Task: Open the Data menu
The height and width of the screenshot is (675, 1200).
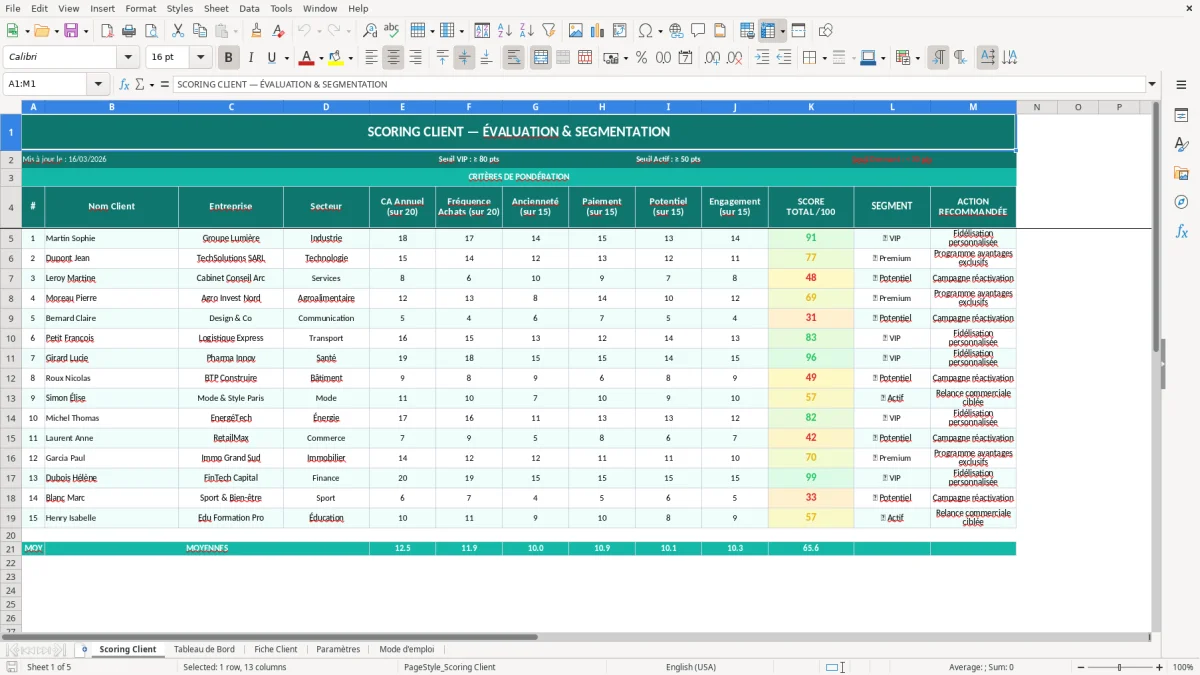Action: [x=249, y=8]
